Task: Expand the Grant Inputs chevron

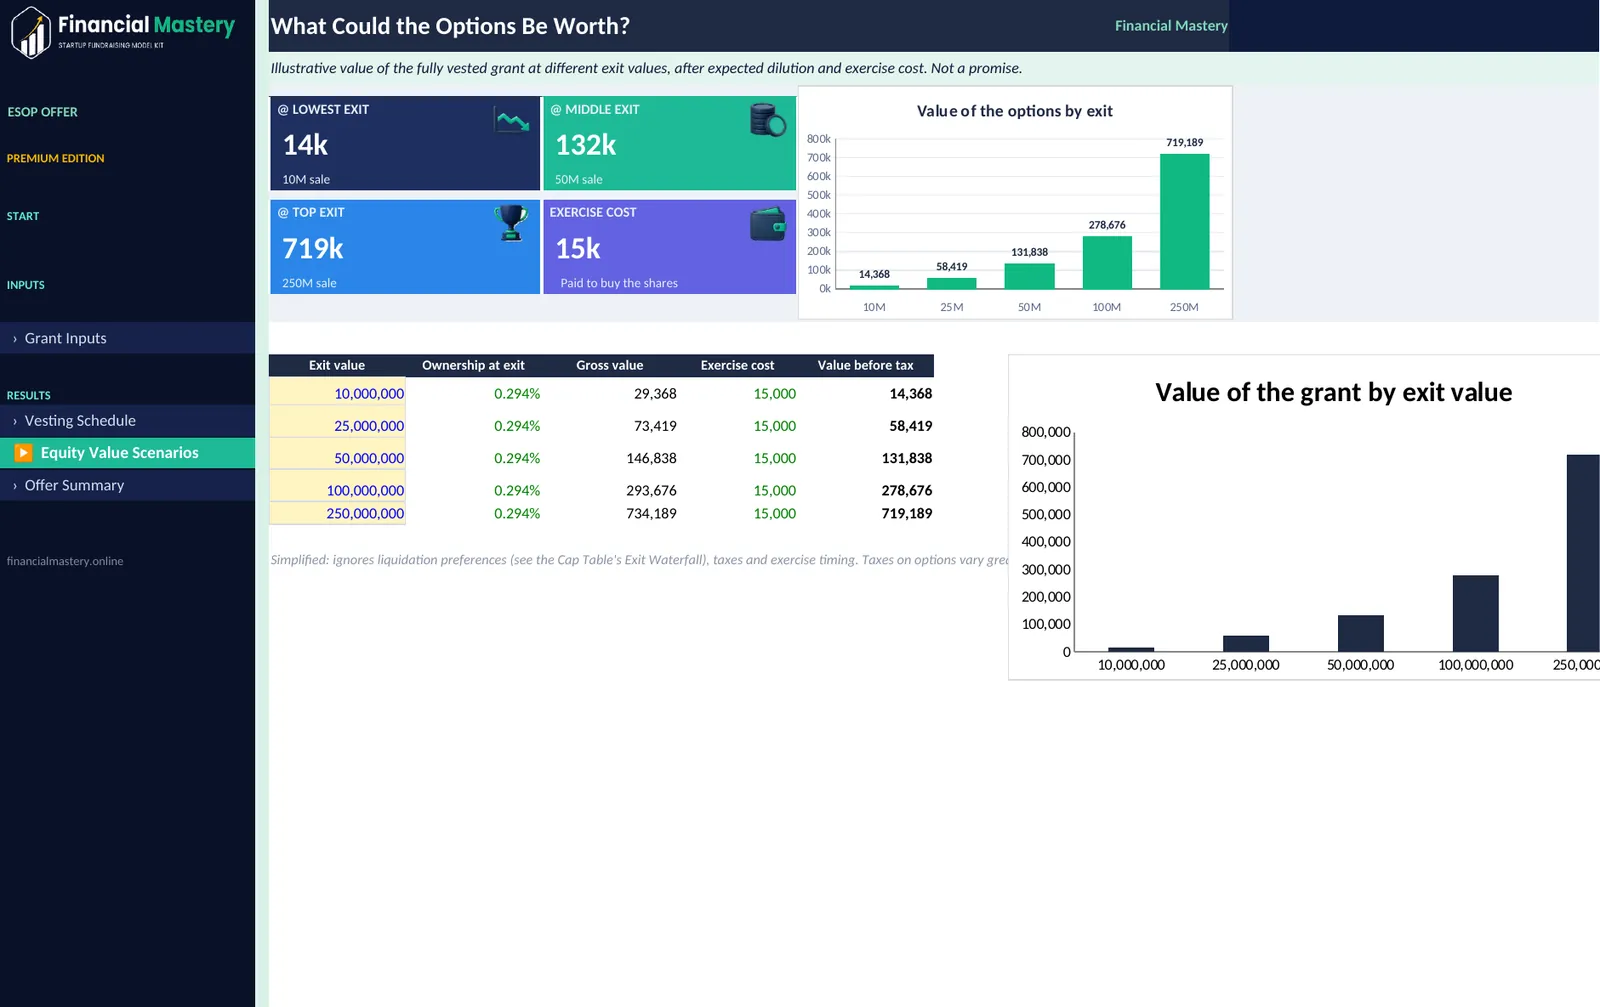Action: [x=15, y=339]
